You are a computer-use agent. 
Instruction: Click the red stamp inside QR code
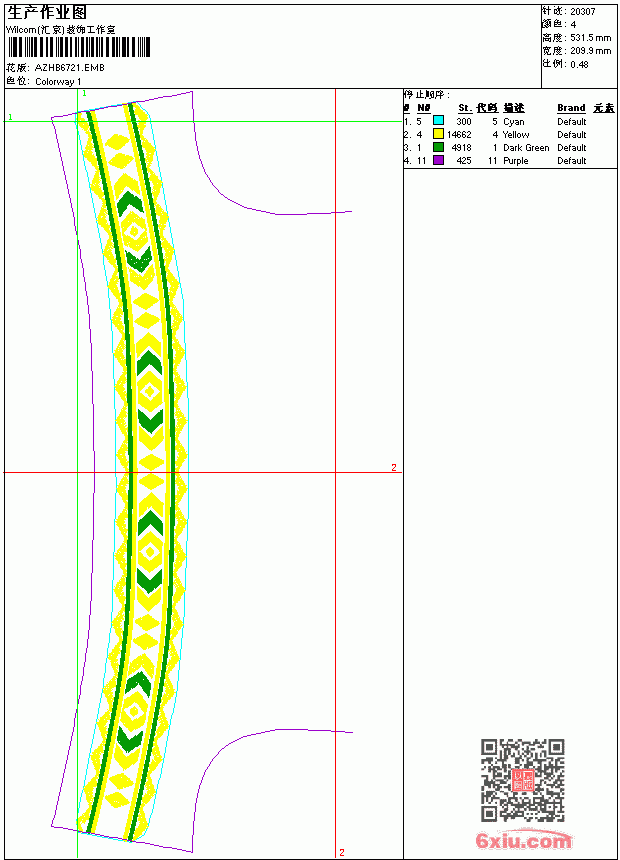[x=523, y=780]
